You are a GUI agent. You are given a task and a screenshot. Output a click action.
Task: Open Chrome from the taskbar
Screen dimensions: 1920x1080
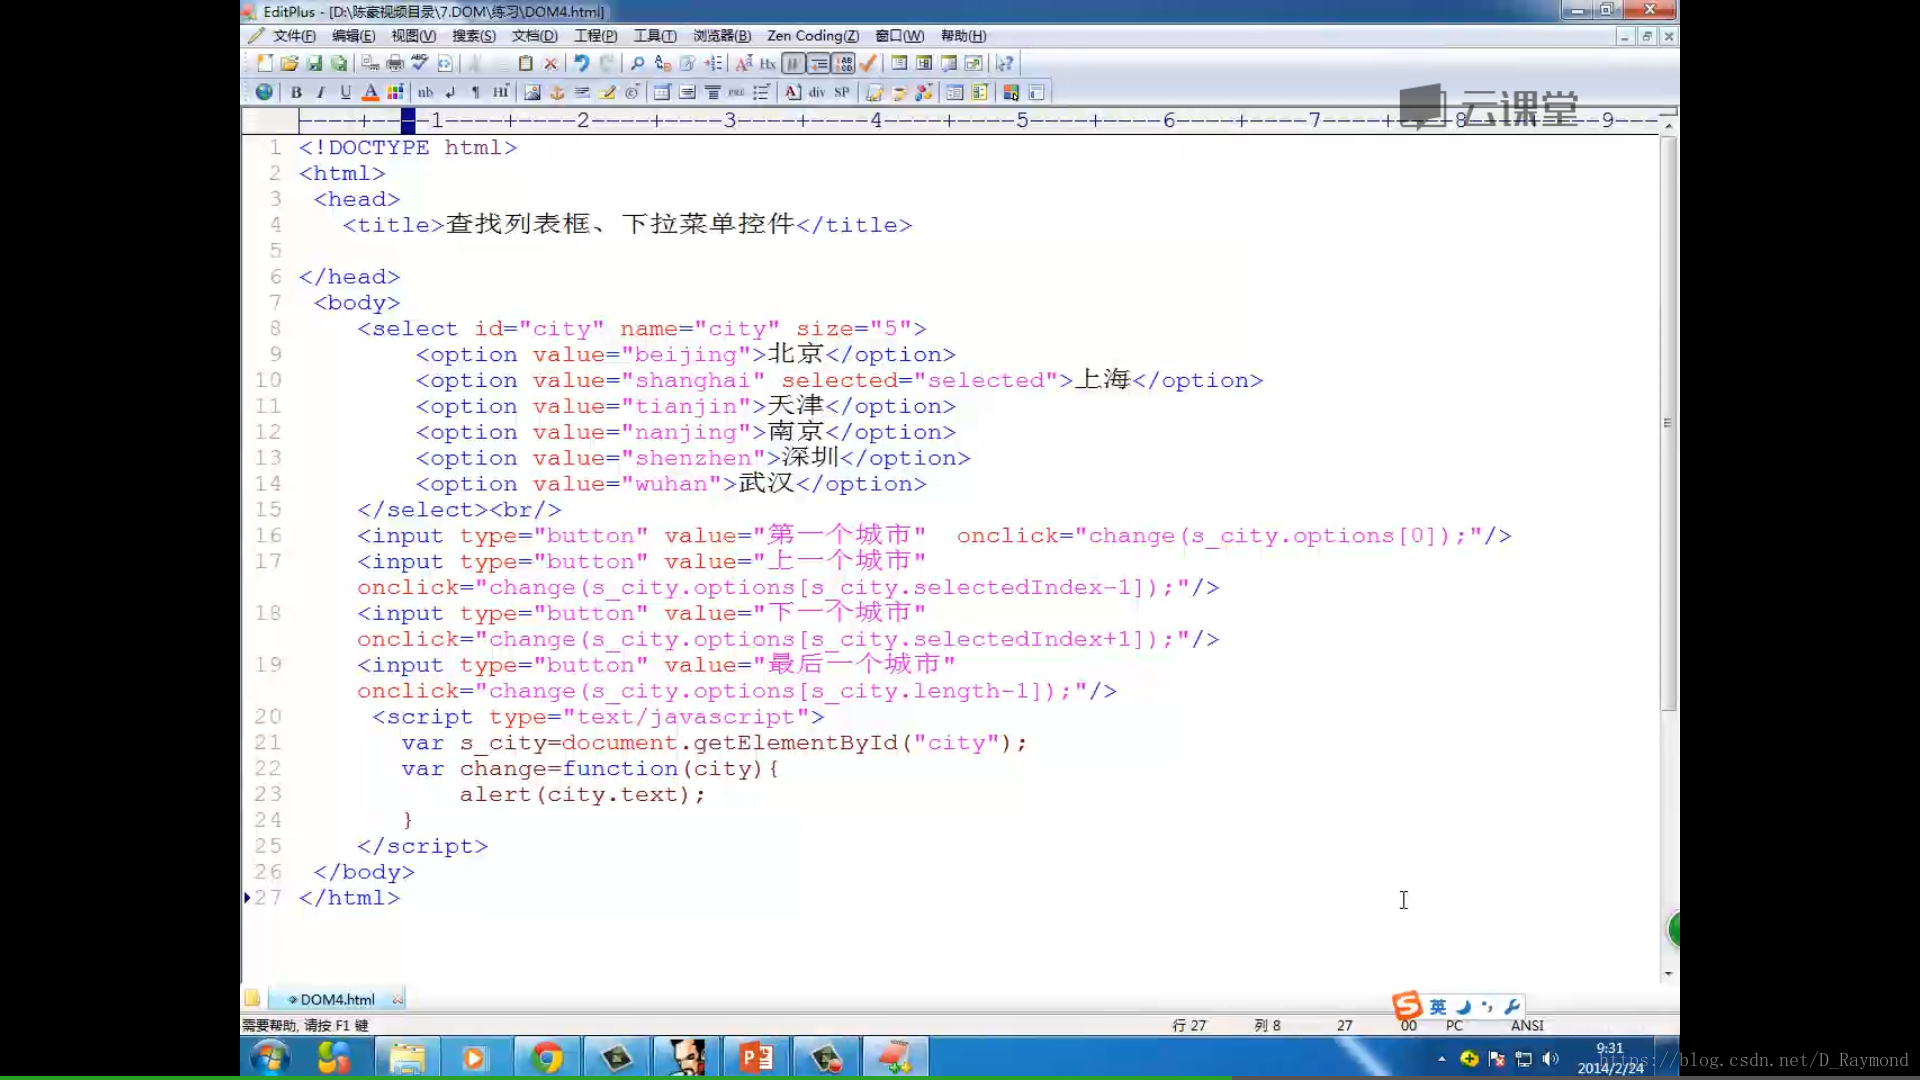[x=546, y=1057]
